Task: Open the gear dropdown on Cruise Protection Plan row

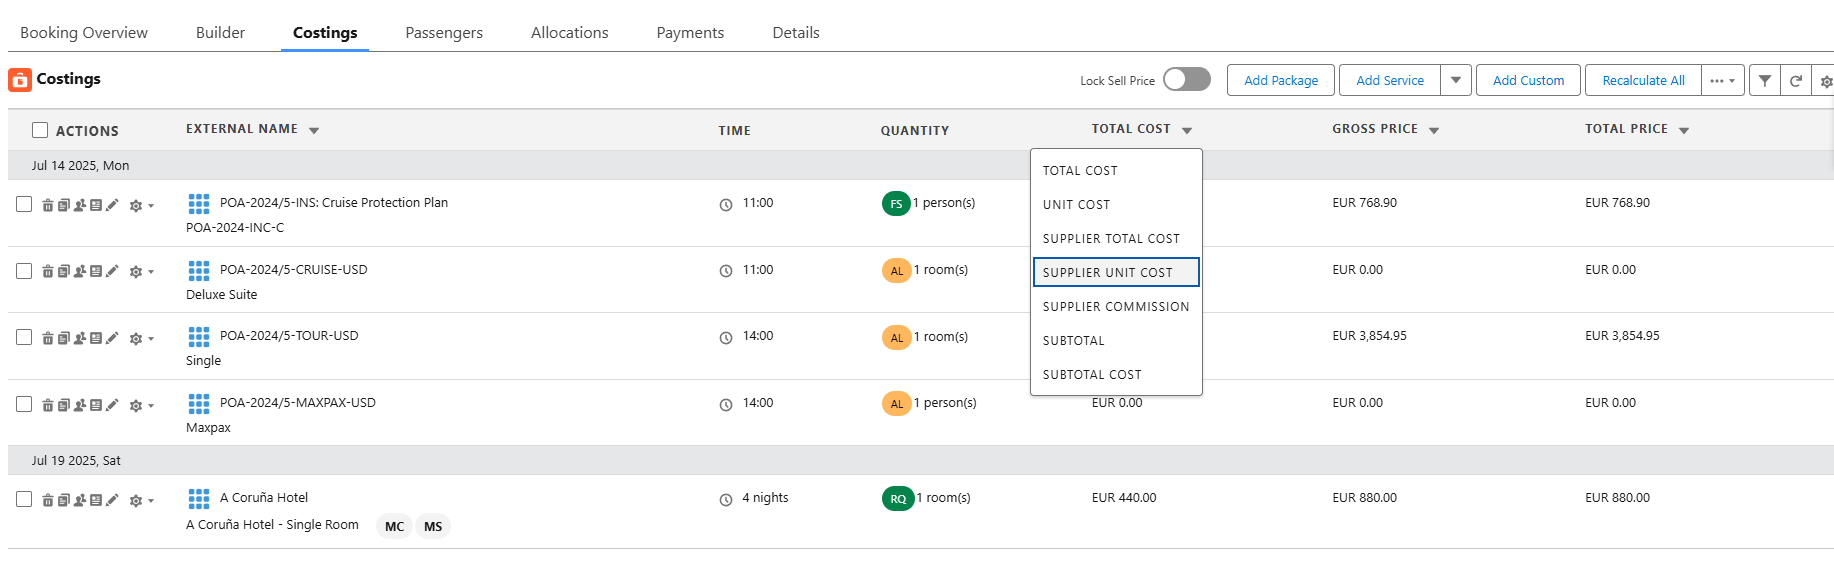Action: pyautogui.click(x=140, y=205)
